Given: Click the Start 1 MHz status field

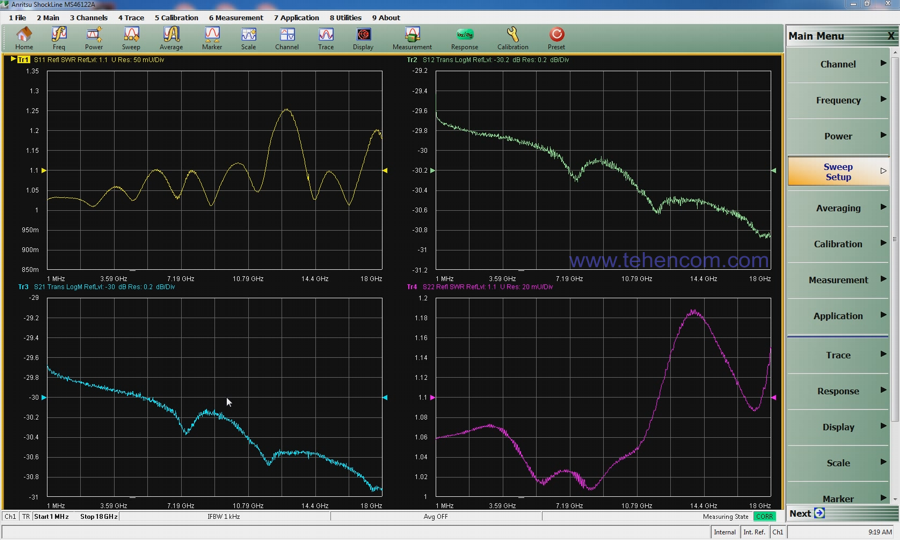Looking at the screenshot, I should [x=51, y=516].
